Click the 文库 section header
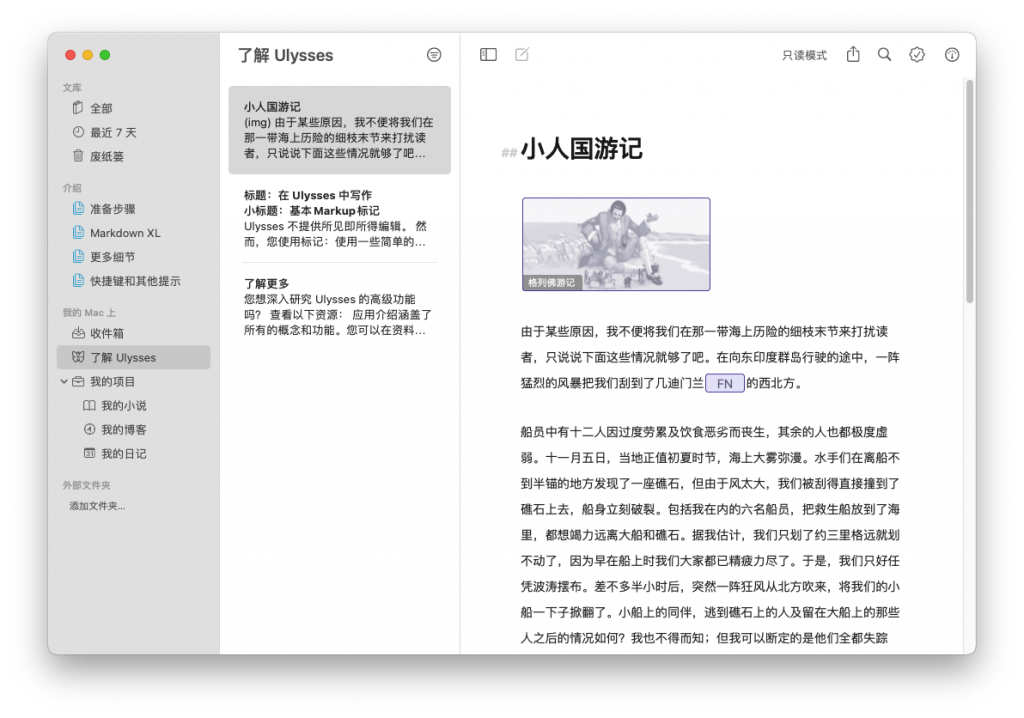The height and width of the screenshot is (718, 1024). (x=72, y=87)
